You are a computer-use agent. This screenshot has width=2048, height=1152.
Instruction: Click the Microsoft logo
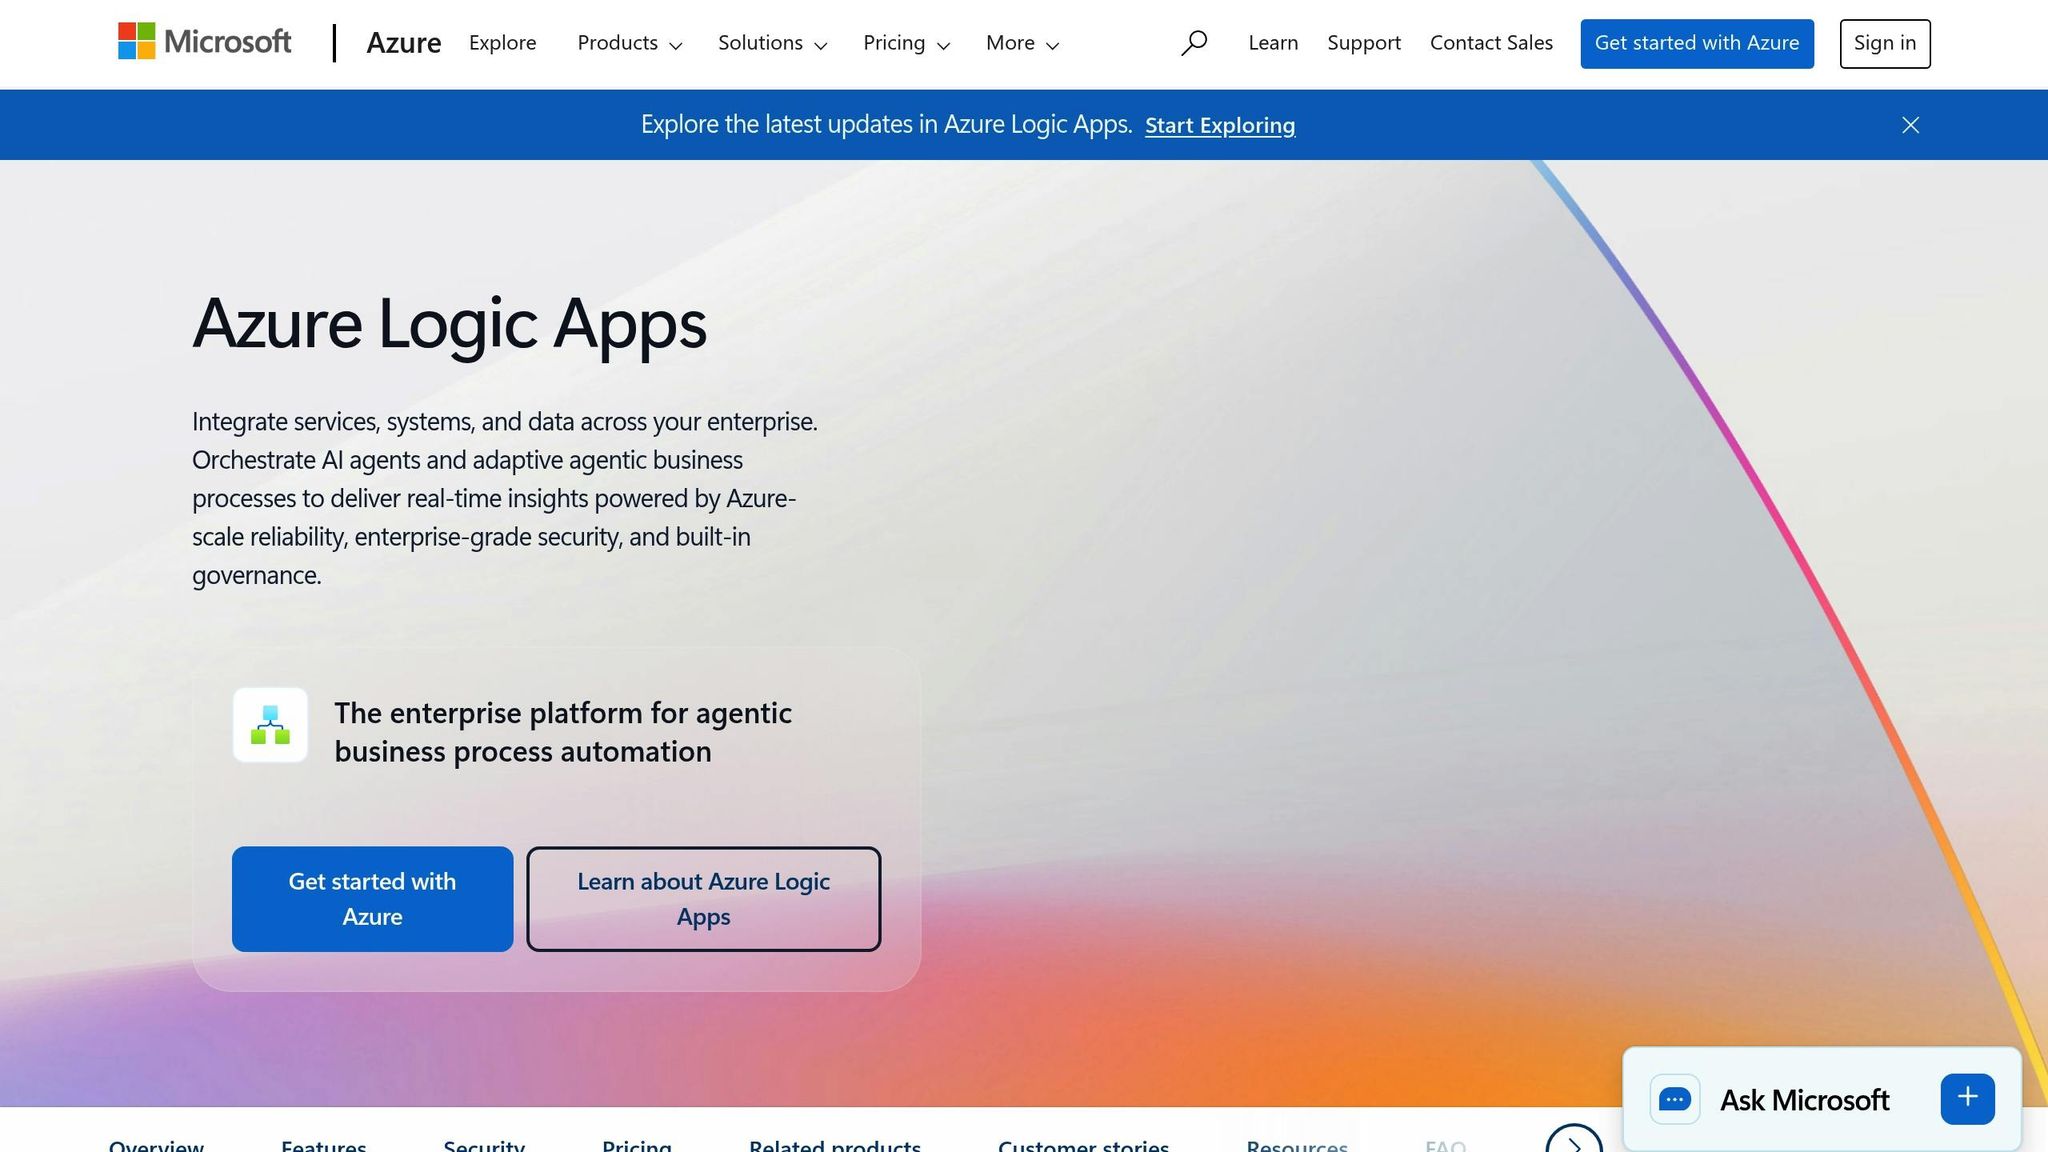coord(204,42)
